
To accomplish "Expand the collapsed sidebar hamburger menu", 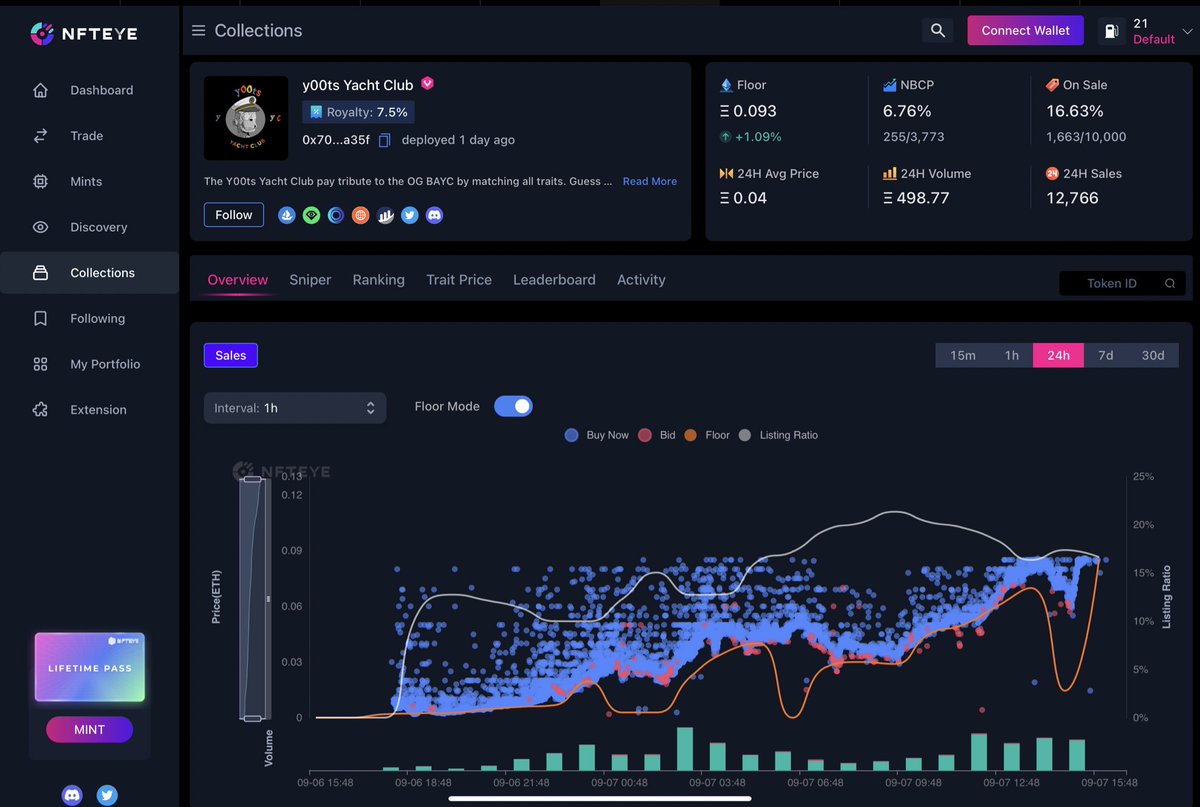I will 196,30.
